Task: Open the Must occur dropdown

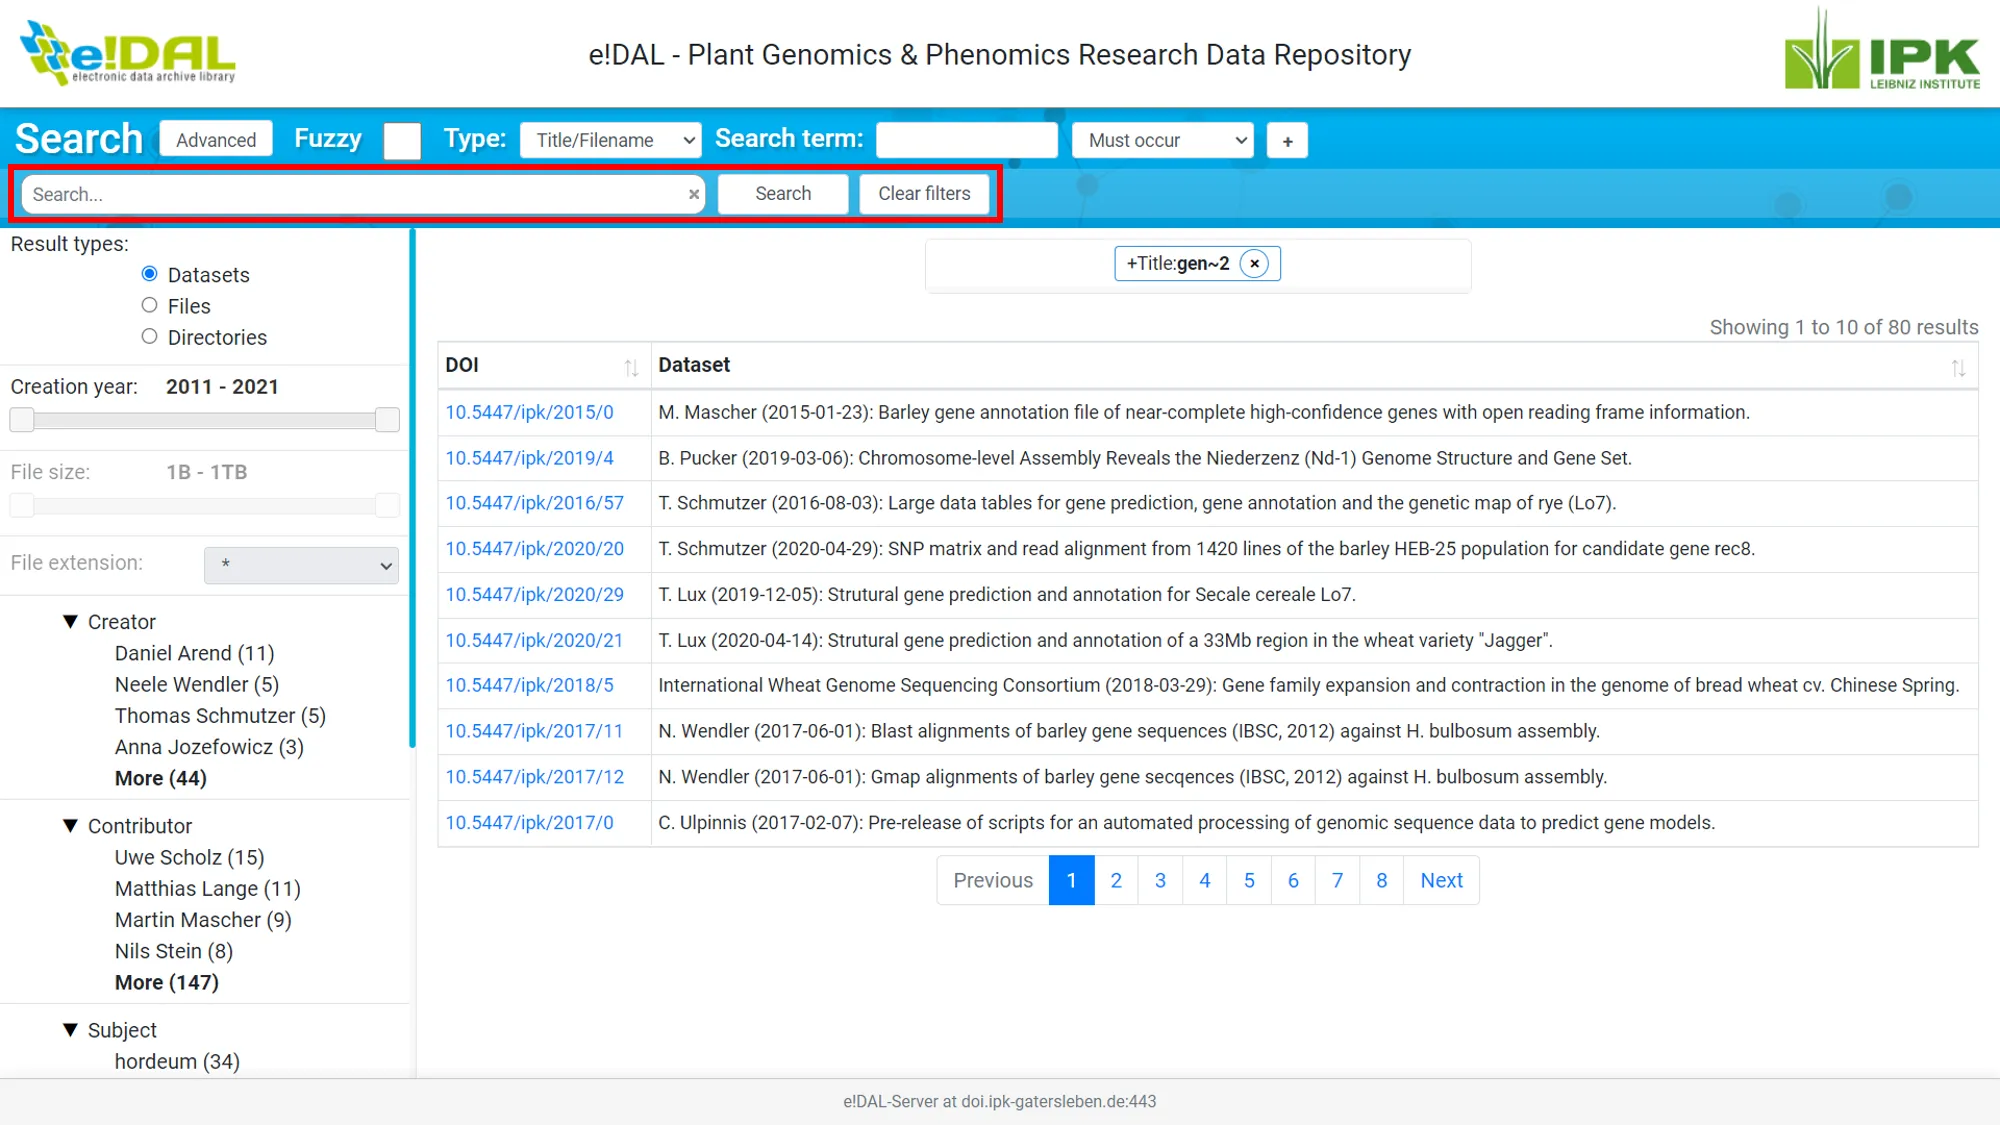Action: 1163,140
